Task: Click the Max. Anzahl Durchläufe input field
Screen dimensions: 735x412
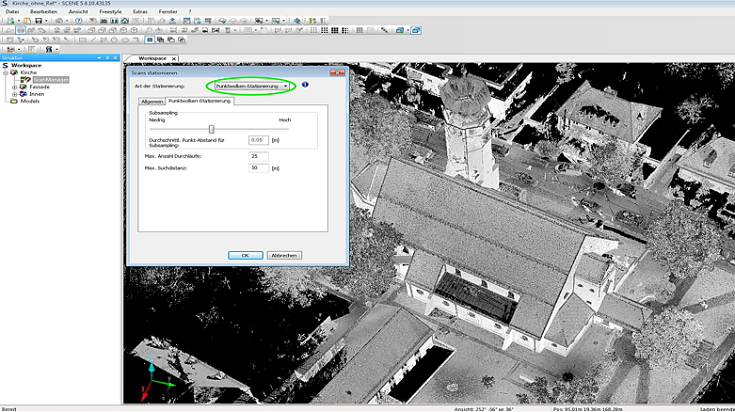Action: 258,156
